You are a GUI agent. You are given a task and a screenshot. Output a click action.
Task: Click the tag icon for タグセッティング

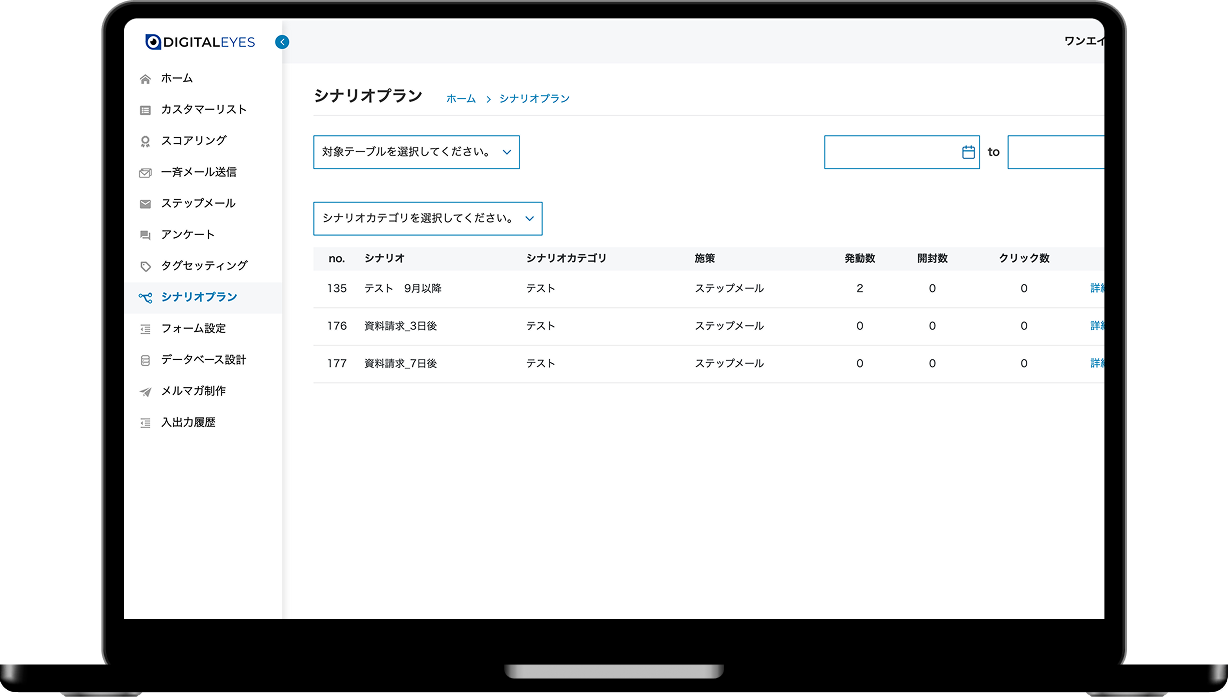click(x=146, y=265)
